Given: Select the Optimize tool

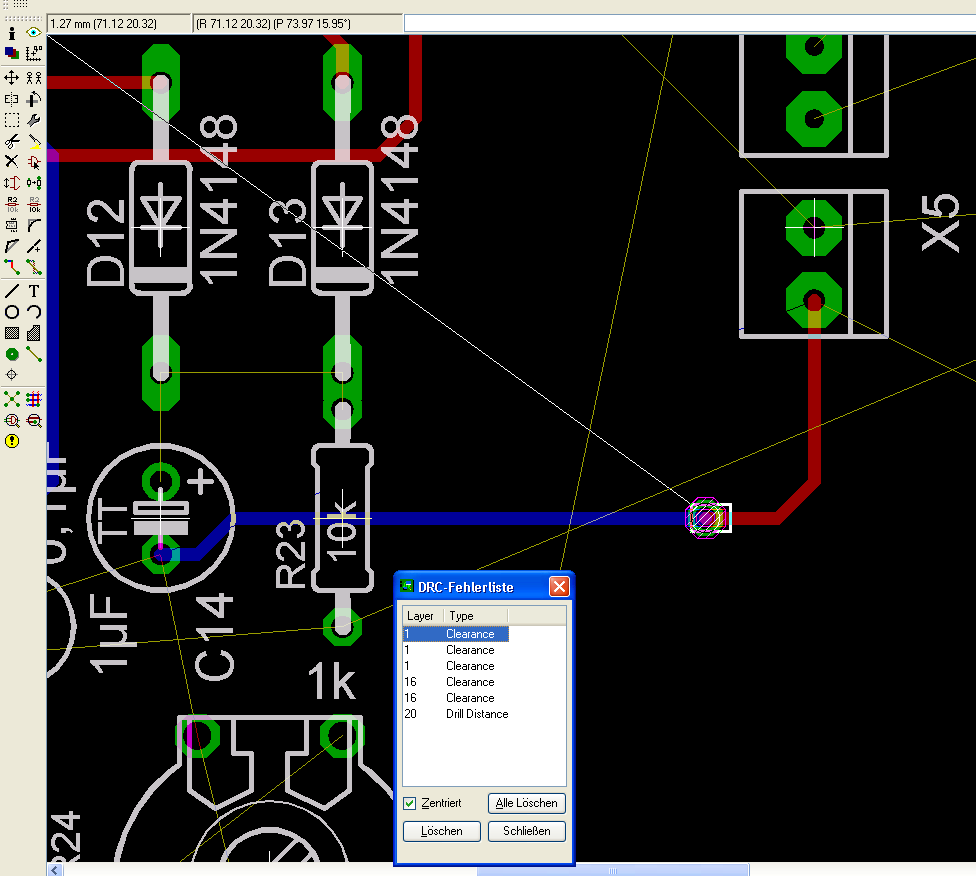Looking at the screenshot, I should (34, 246).
